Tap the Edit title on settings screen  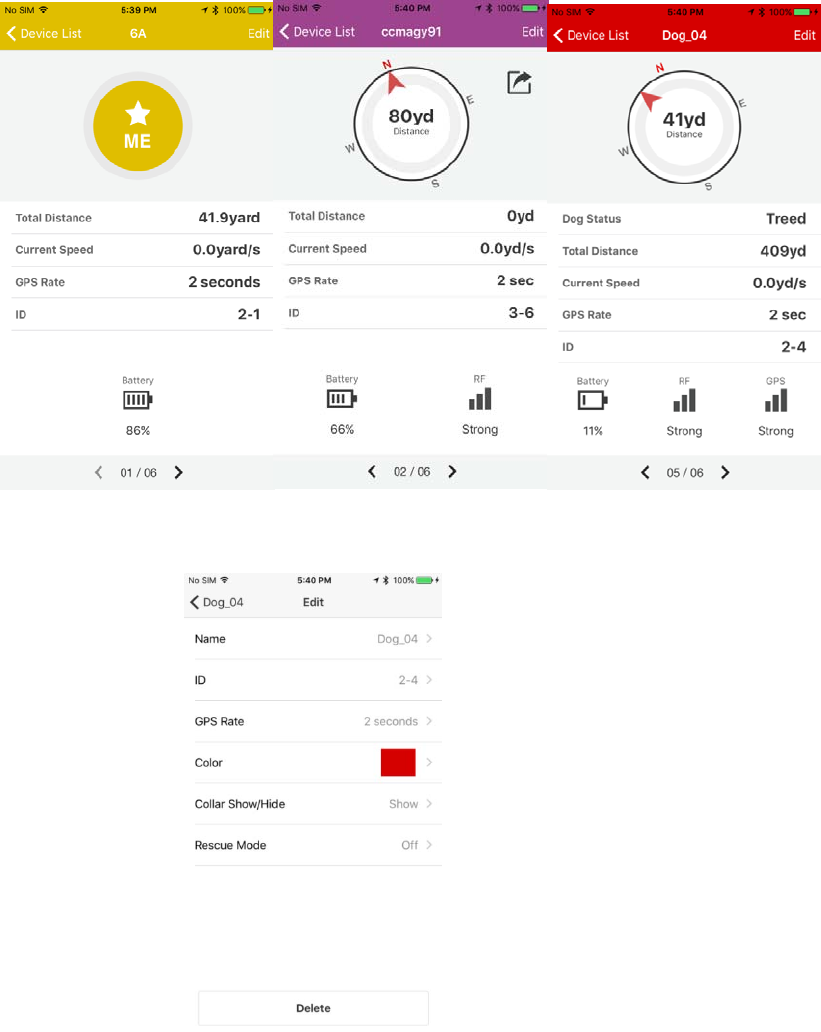tap(313, 602)
